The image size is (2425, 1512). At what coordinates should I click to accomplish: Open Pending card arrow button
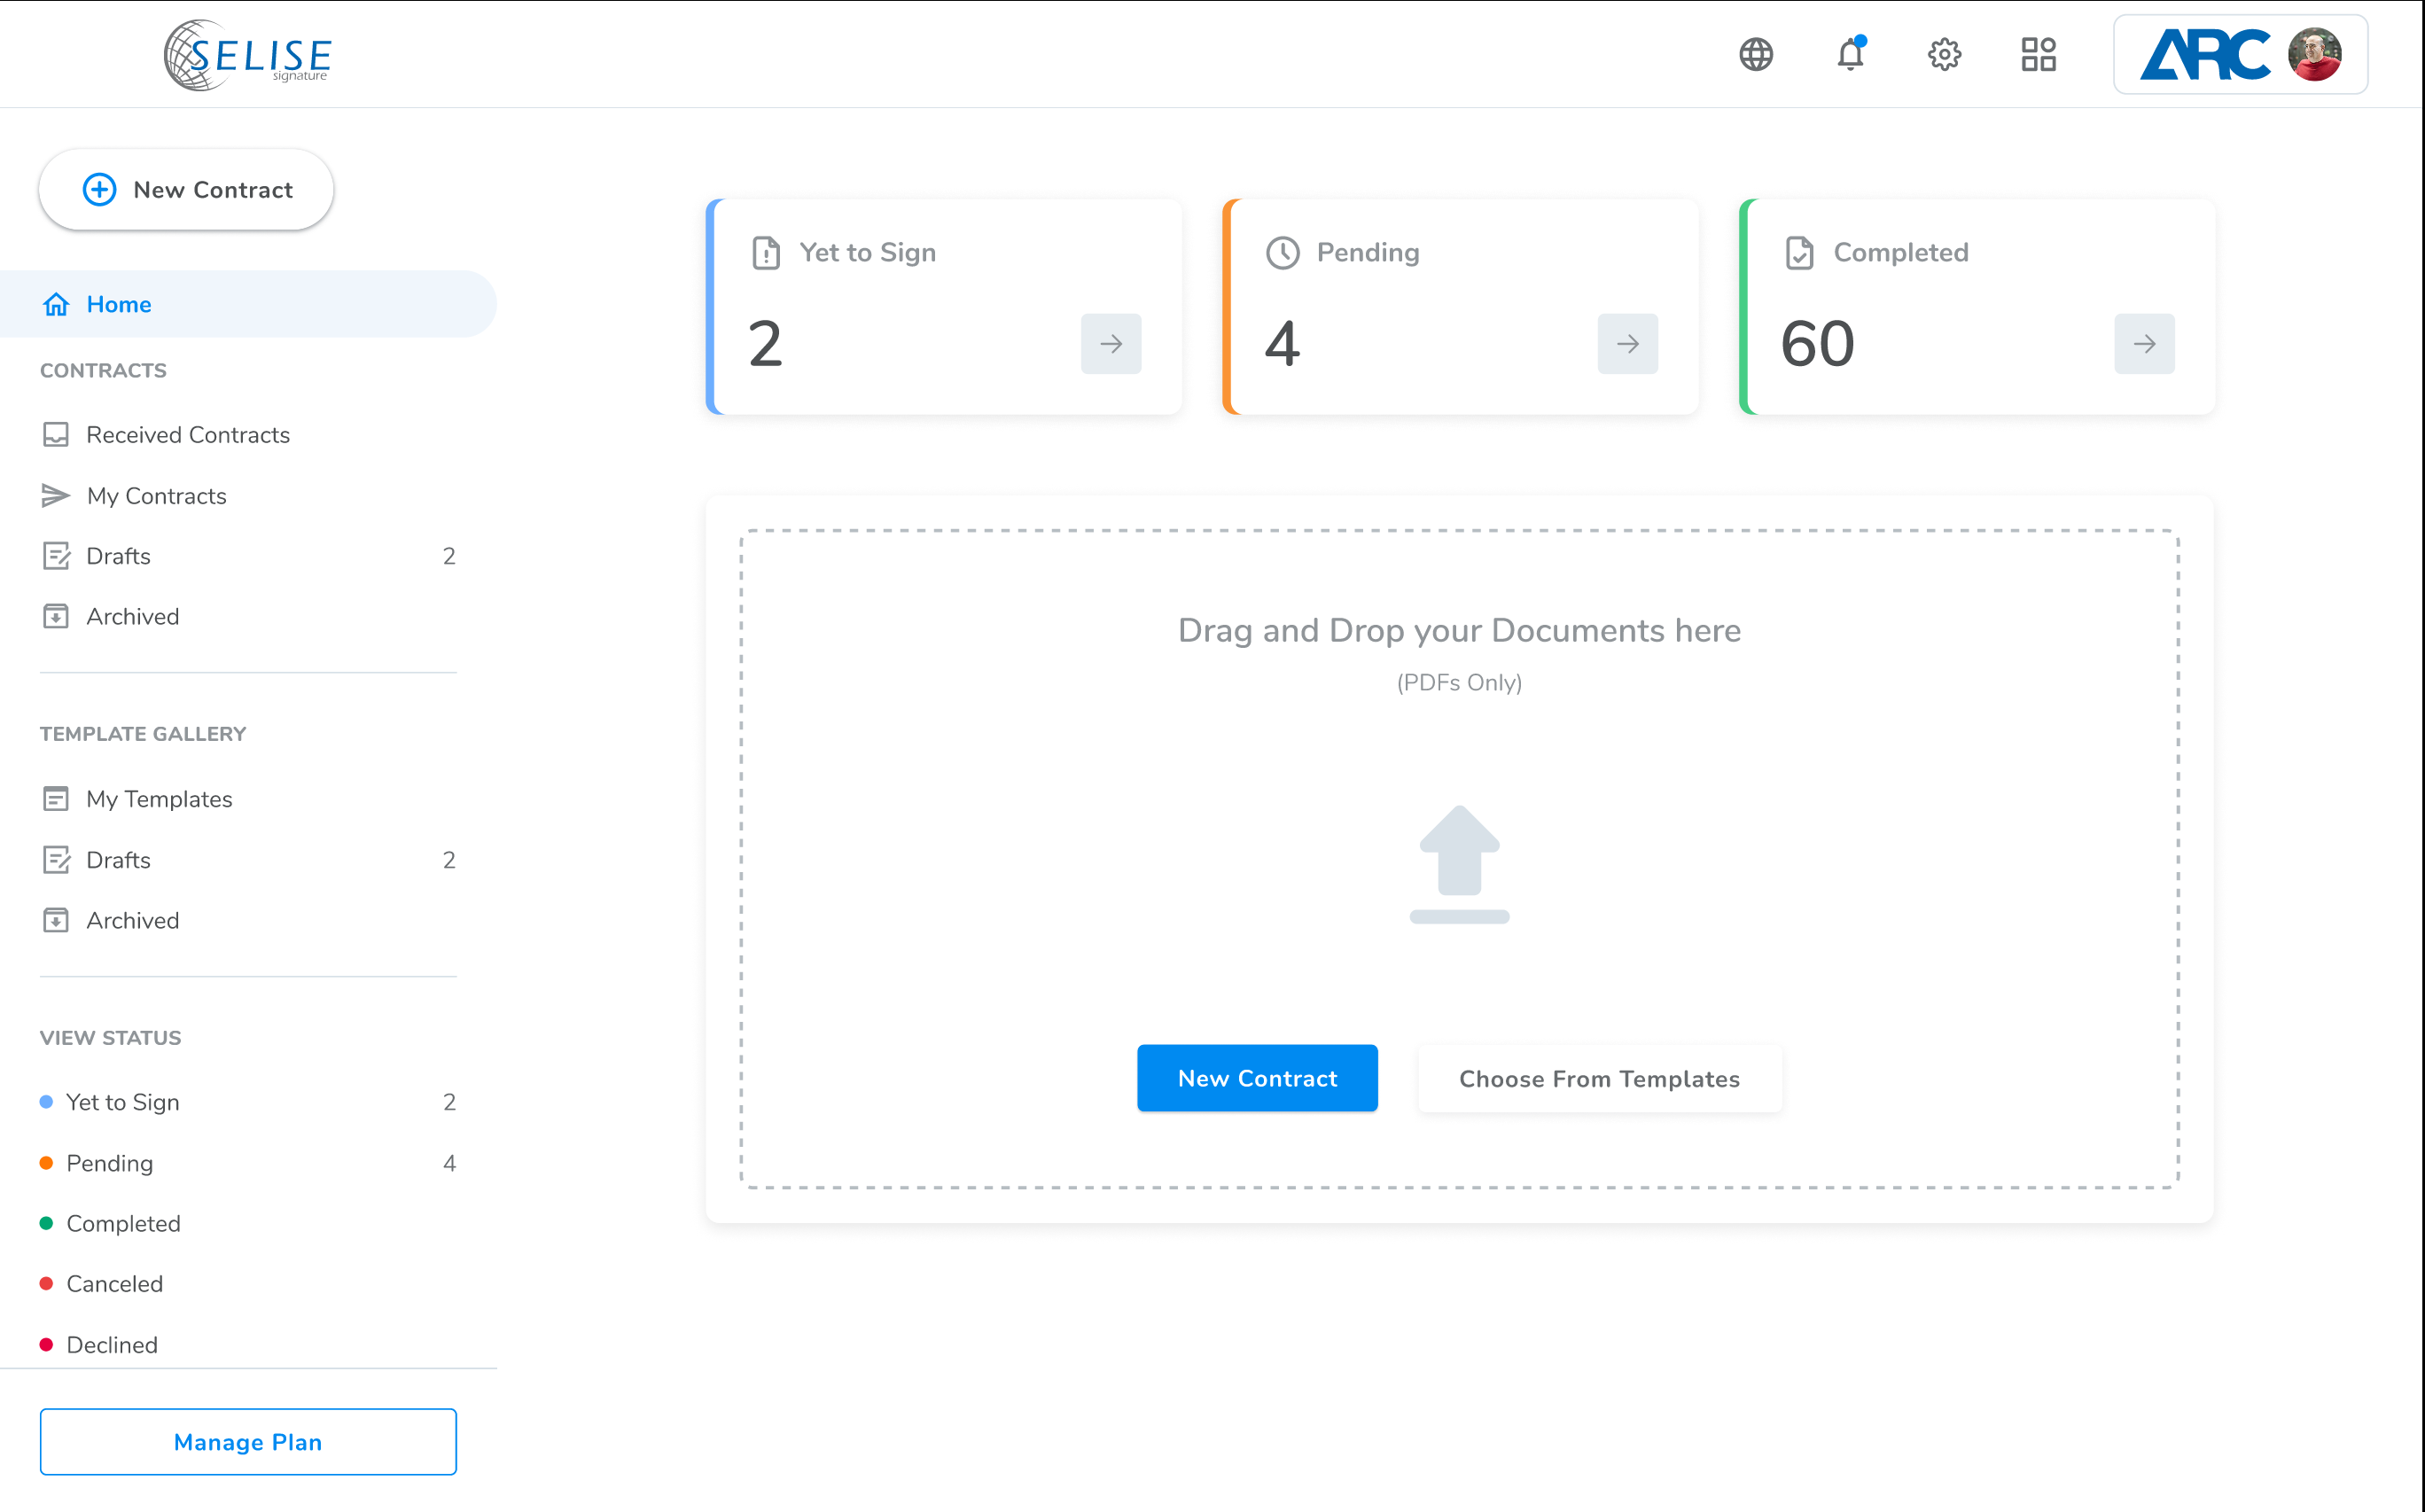tap(1628, 344)
